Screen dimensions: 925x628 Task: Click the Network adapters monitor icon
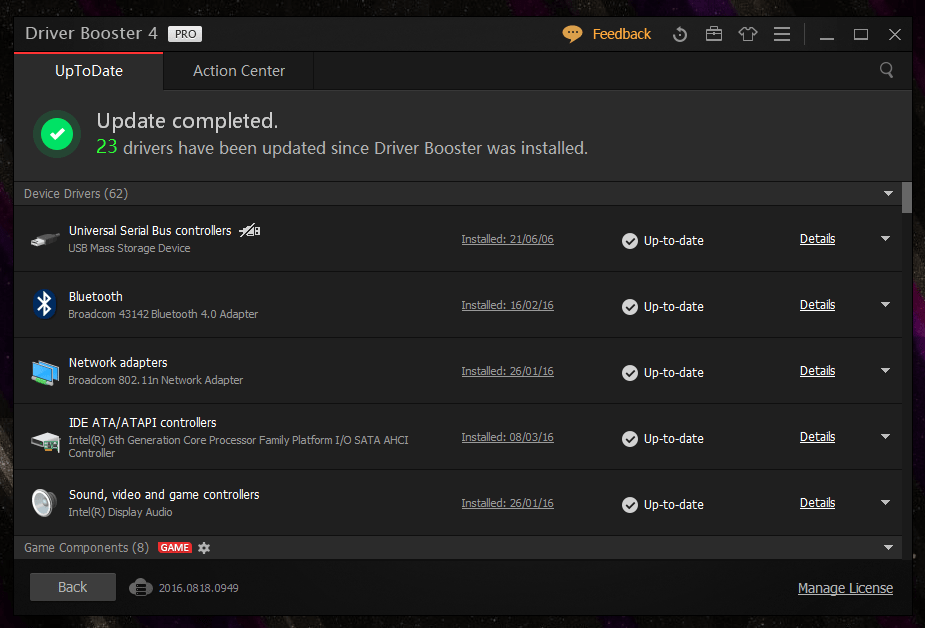click(x=45, y=372)
